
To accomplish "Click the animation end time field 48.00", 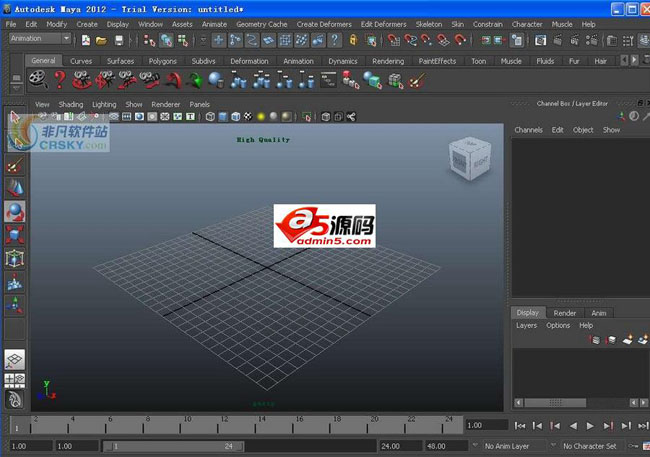I will [x=447, y=446].
